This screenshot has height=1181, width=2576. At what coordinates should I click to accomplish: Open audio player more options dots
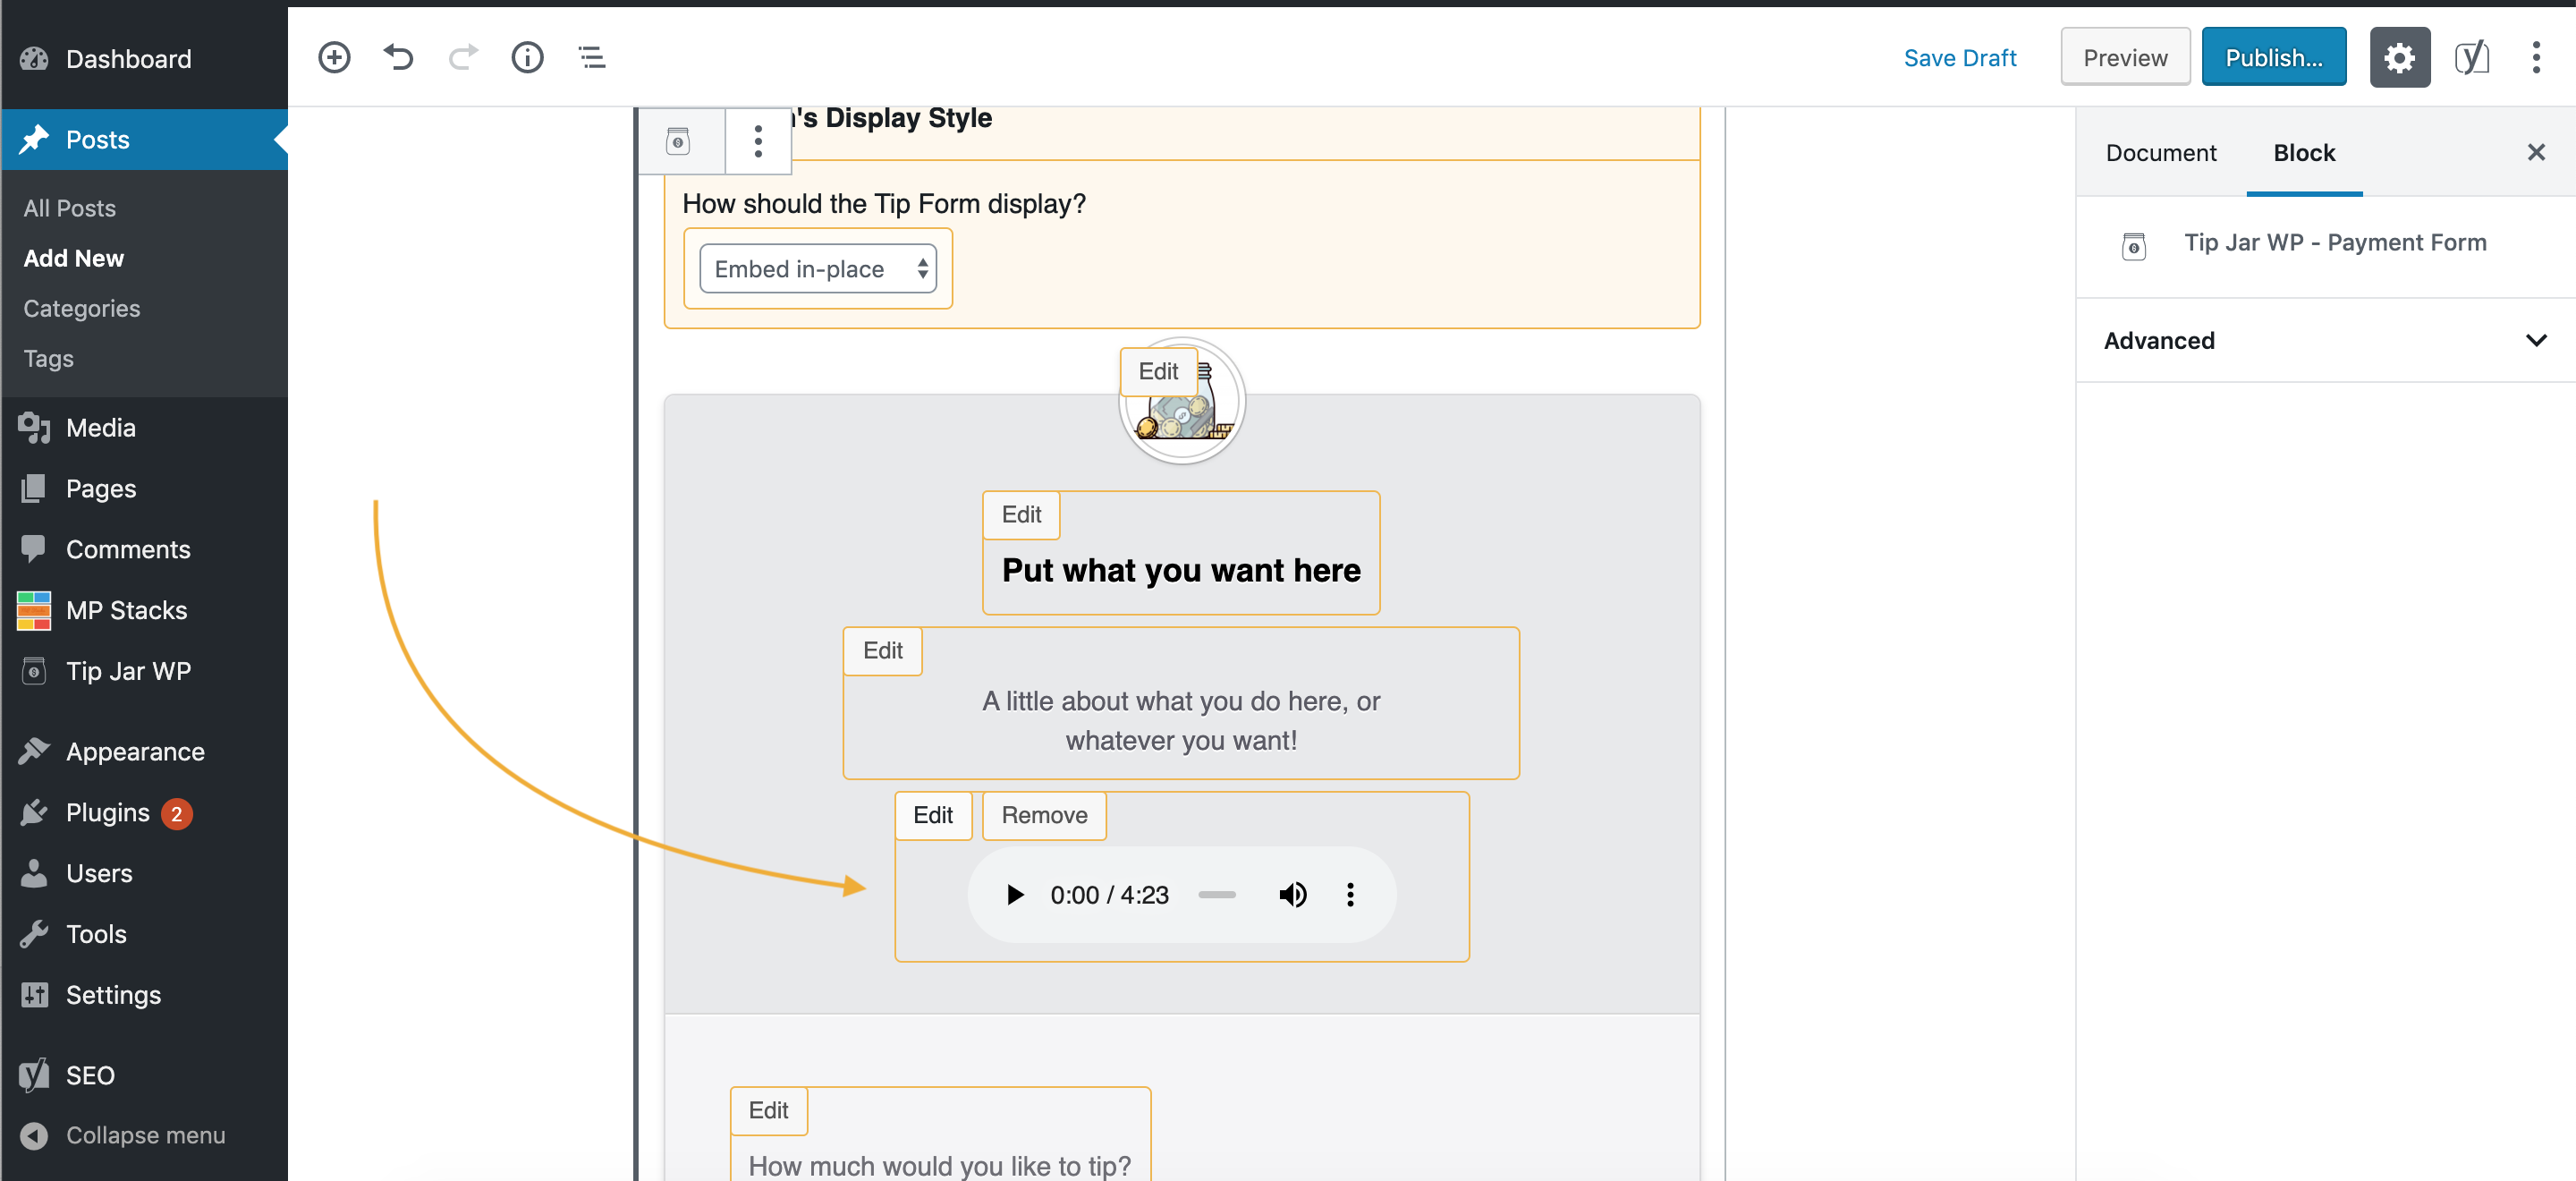click(1350, 894)
